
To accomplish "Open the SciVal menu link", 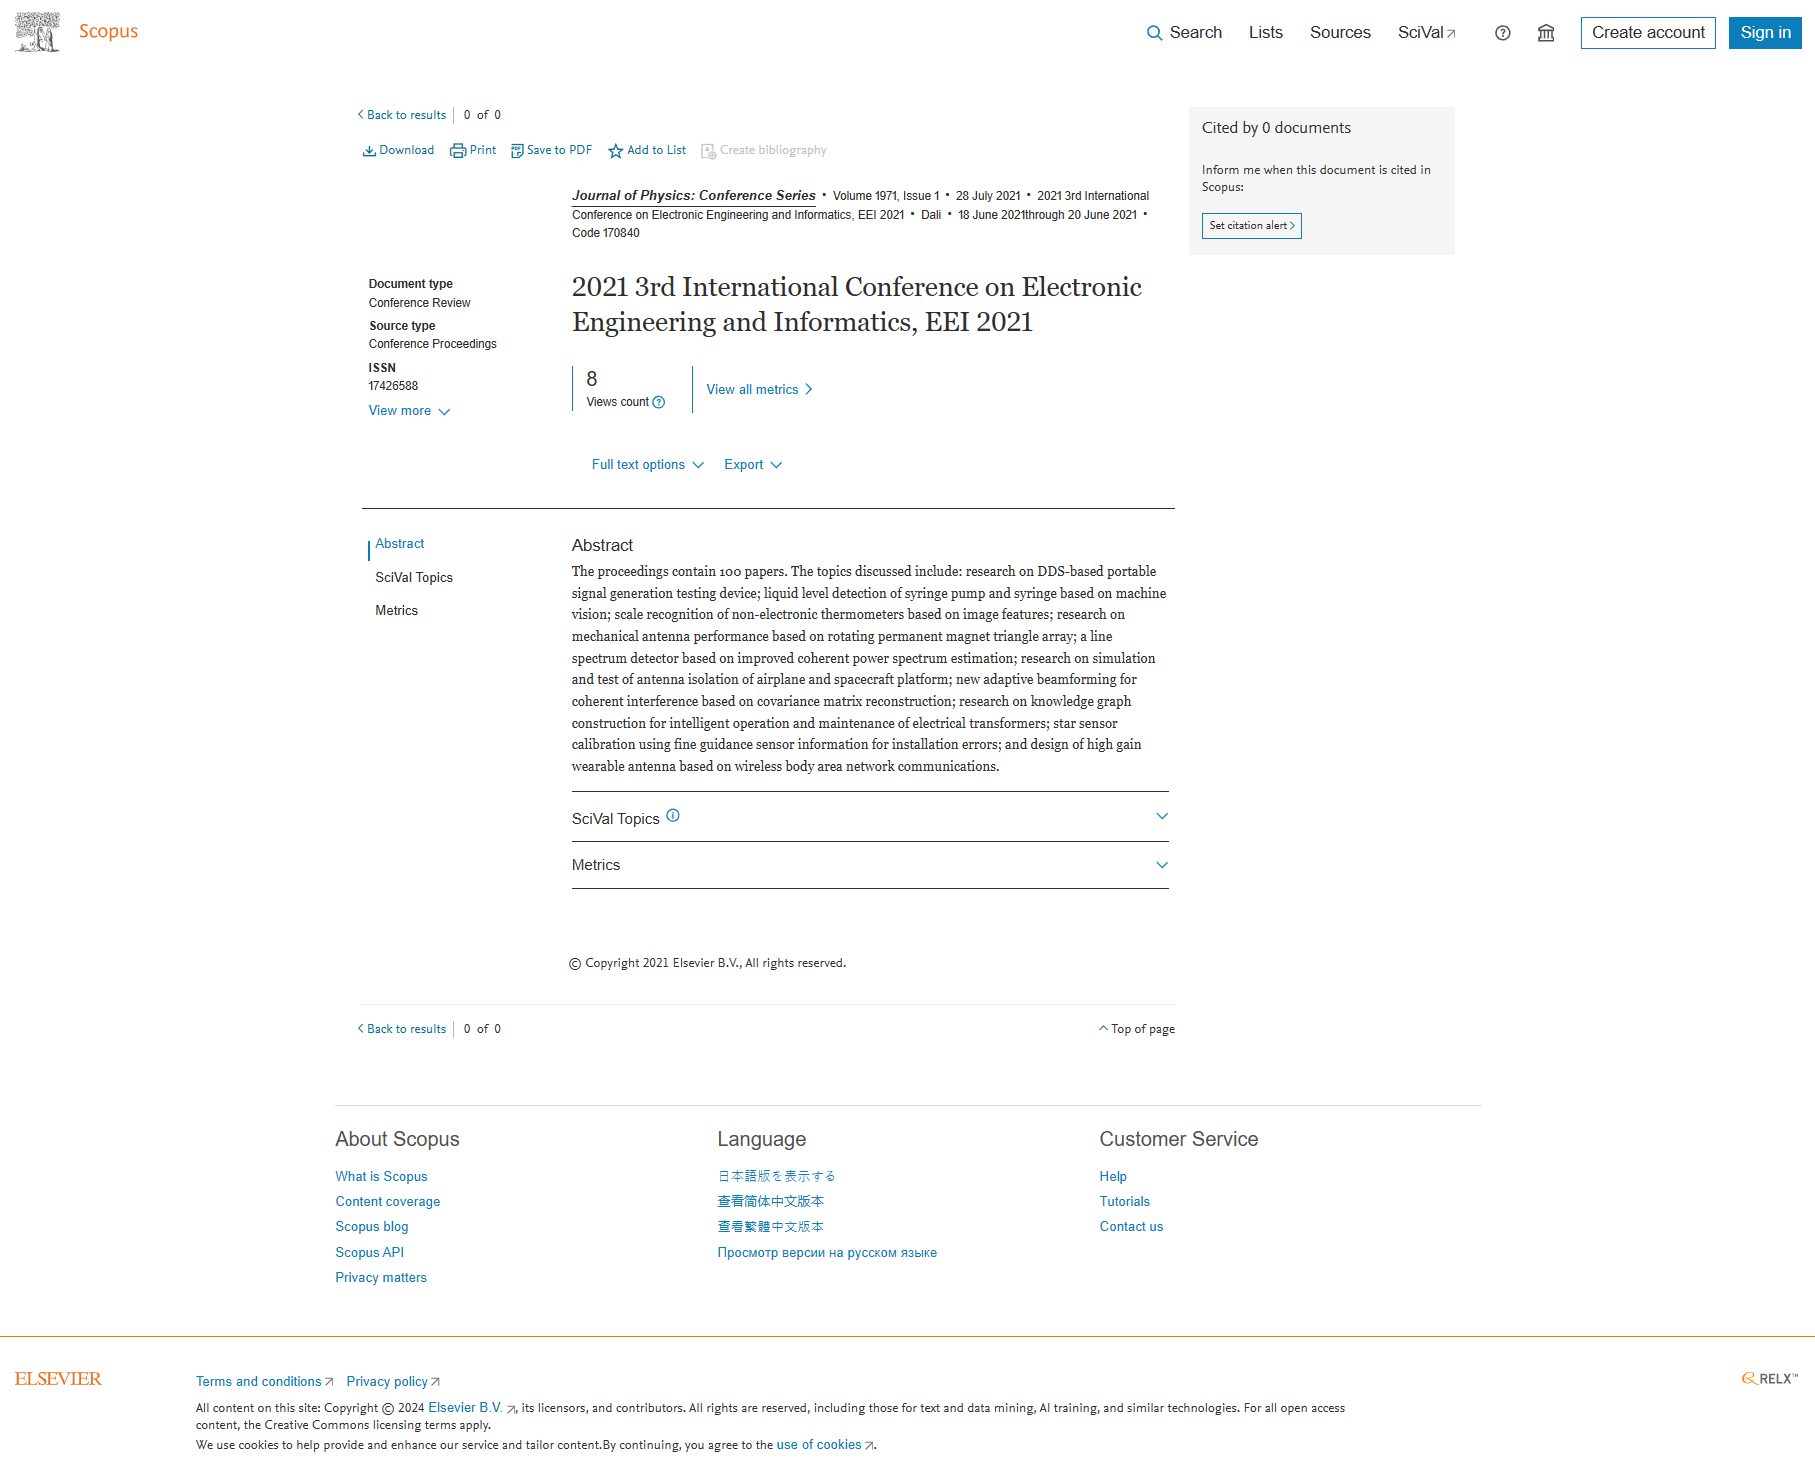I will tap(1427, 33).
